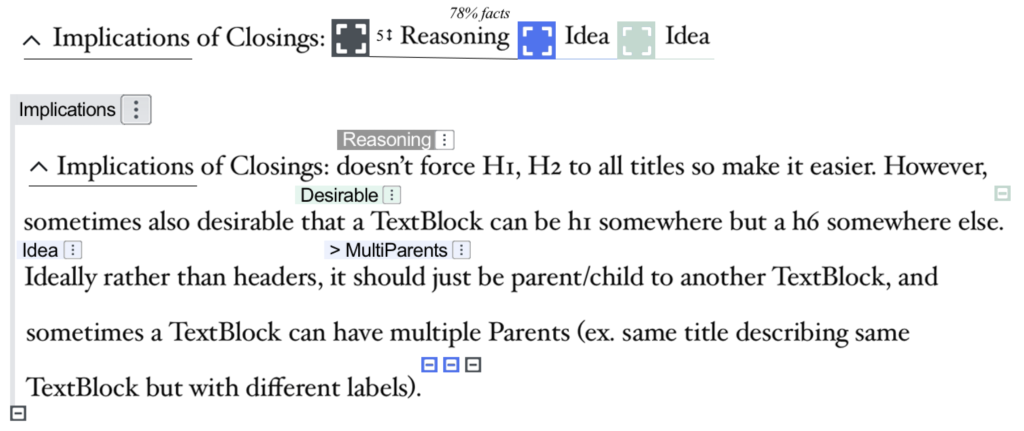
Task: Select the first Idea tab in the header
Action: (586, 36)
